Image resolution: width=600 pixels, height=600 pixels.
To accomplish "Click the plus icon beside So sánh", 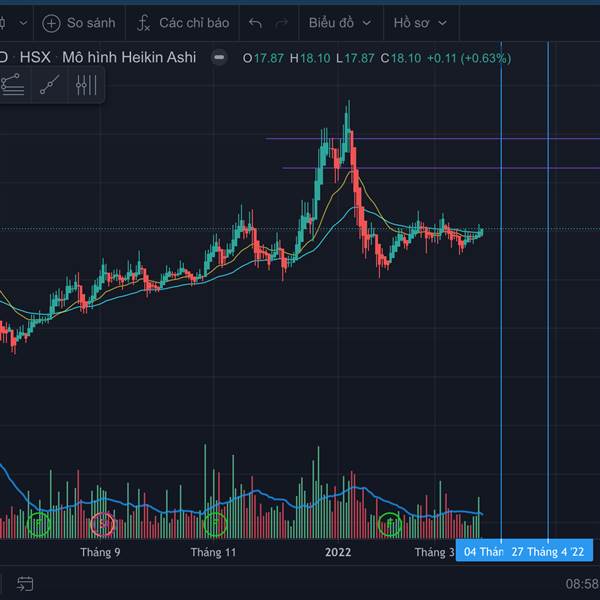I will pos(51,23).
